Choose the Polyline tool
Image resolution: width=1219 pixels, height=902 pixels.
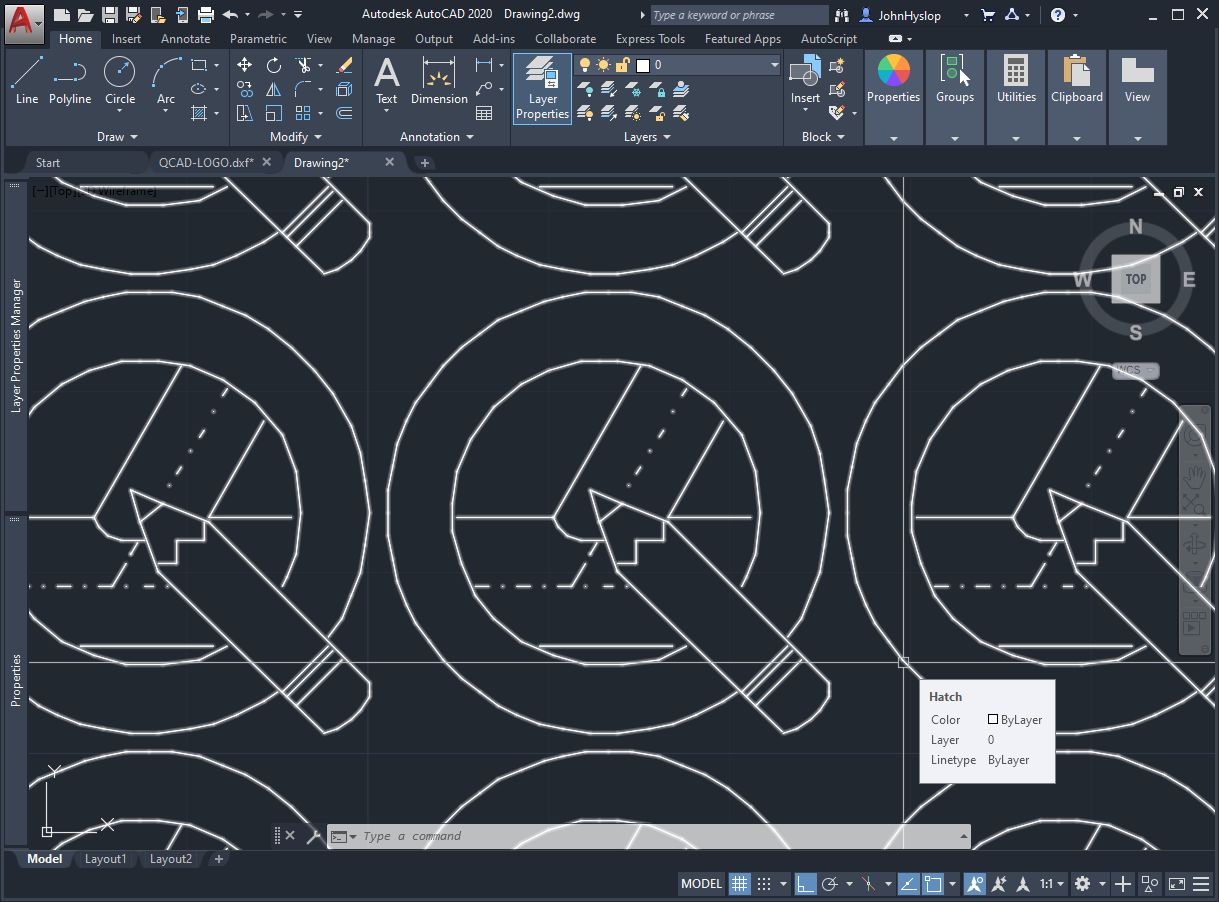[x=70, y=80]
